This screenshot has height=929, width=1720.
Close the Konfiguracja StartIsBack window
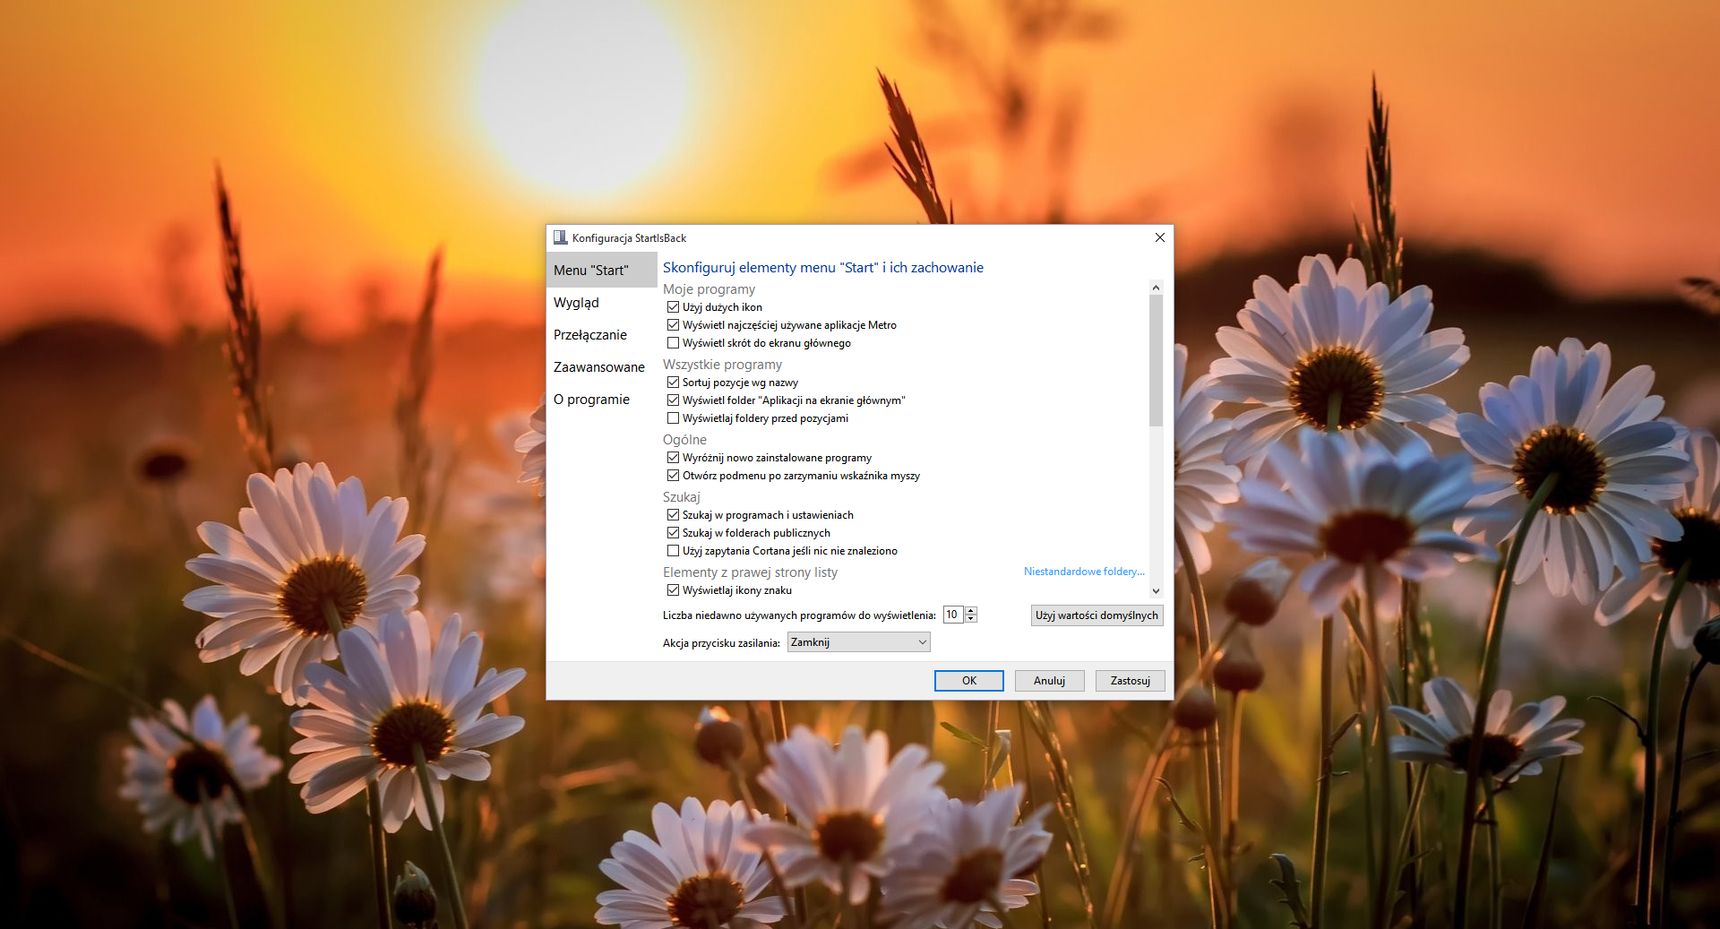click(1160, 238)
